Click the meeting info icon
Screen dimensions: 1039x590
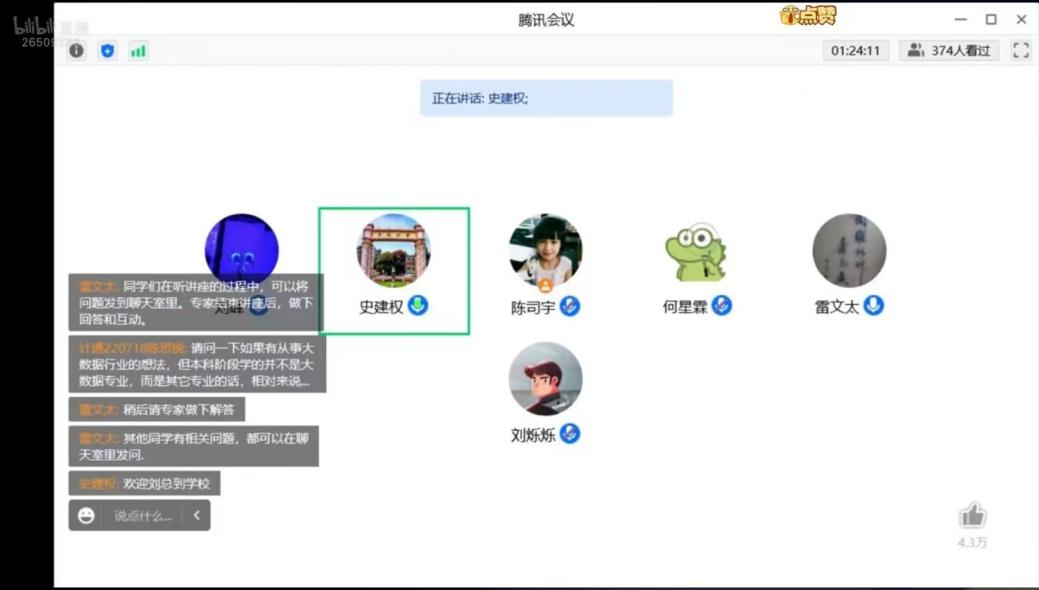[76, 51]
